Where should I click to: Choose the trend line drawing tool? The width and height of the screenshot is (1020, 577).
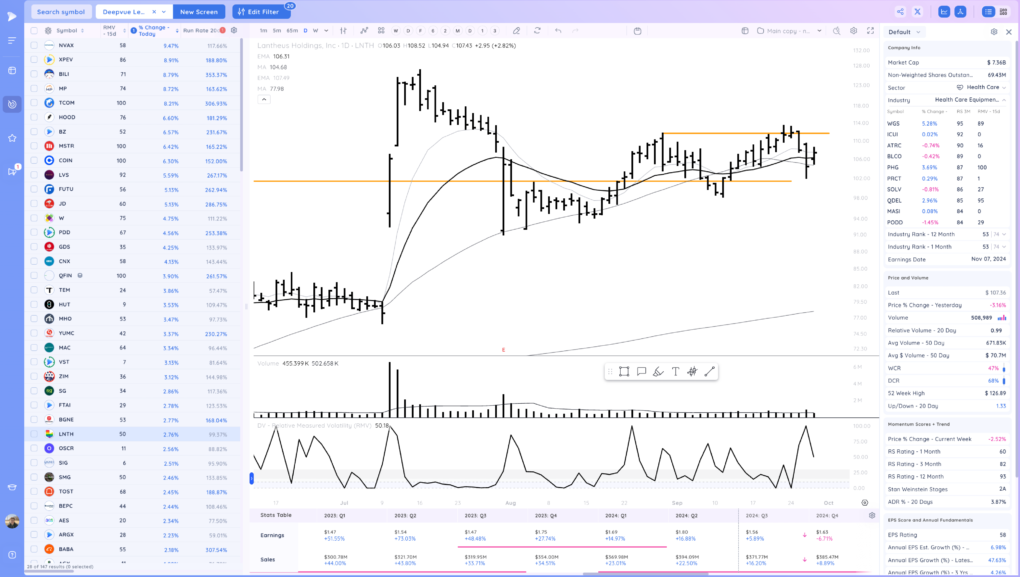point(710,371)
